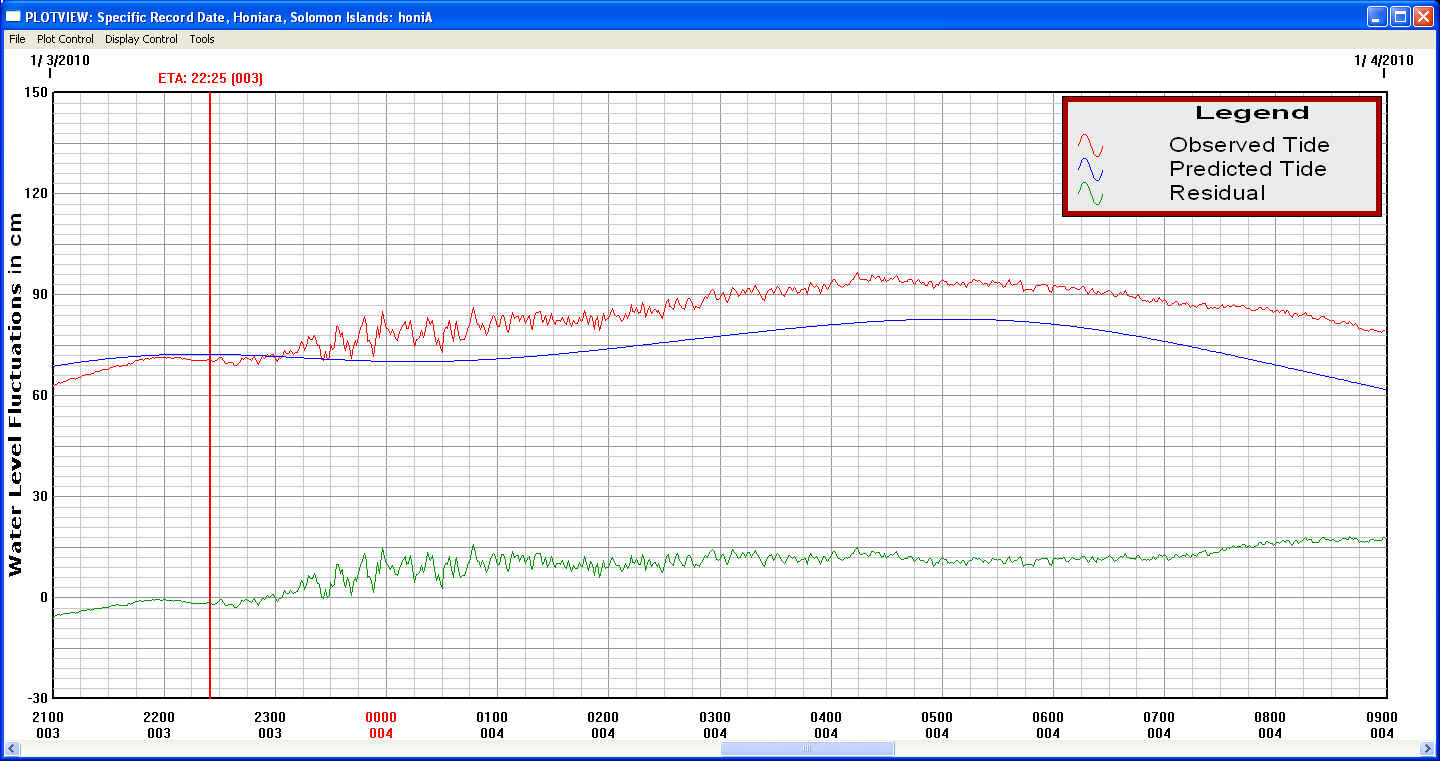Click the 'Legend' heading text
This screenshot has width=1440, height=761.
click(1251, 113)
